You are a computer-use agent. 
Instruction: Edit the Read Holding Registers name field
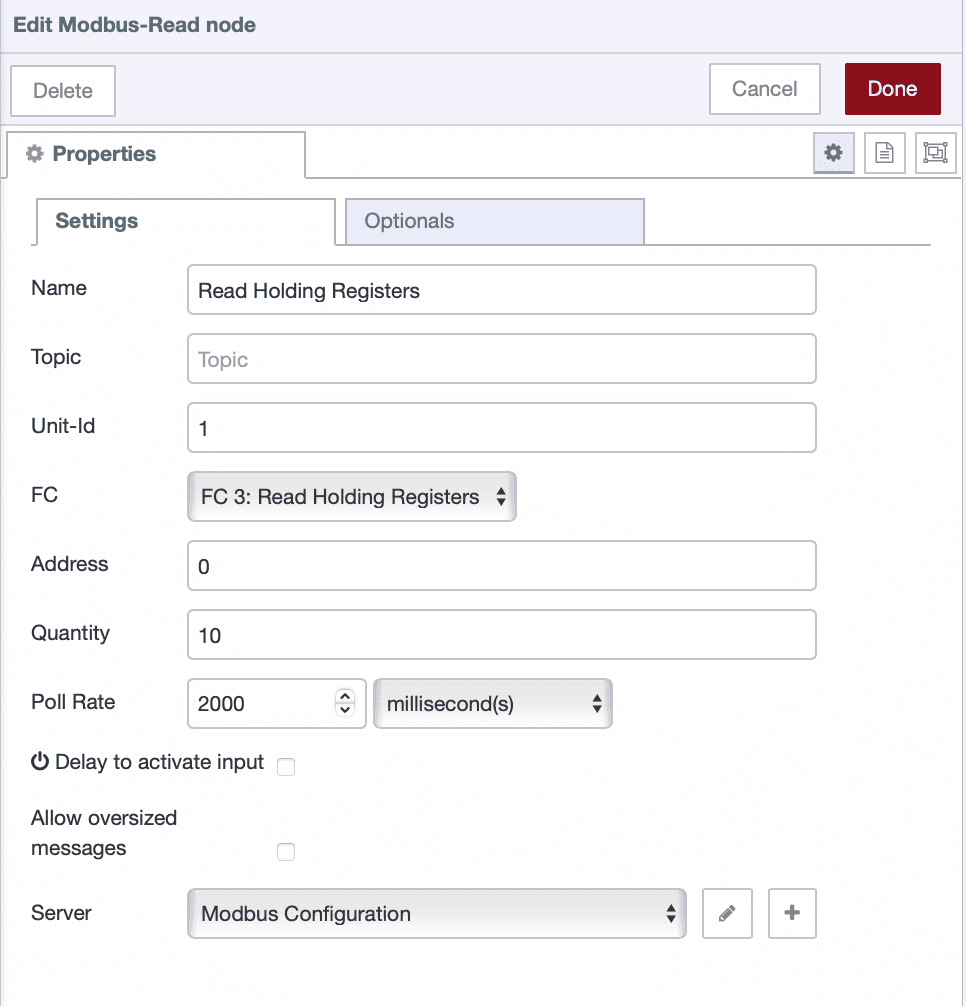tap(500, 289)
